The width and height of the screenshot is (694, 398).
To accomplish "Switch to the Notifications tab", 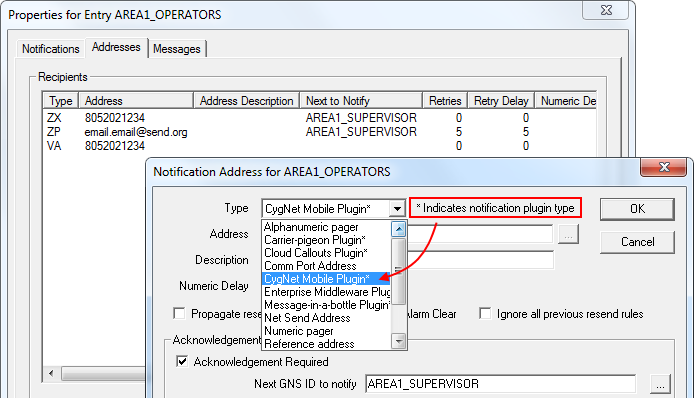I will (50, 49).
